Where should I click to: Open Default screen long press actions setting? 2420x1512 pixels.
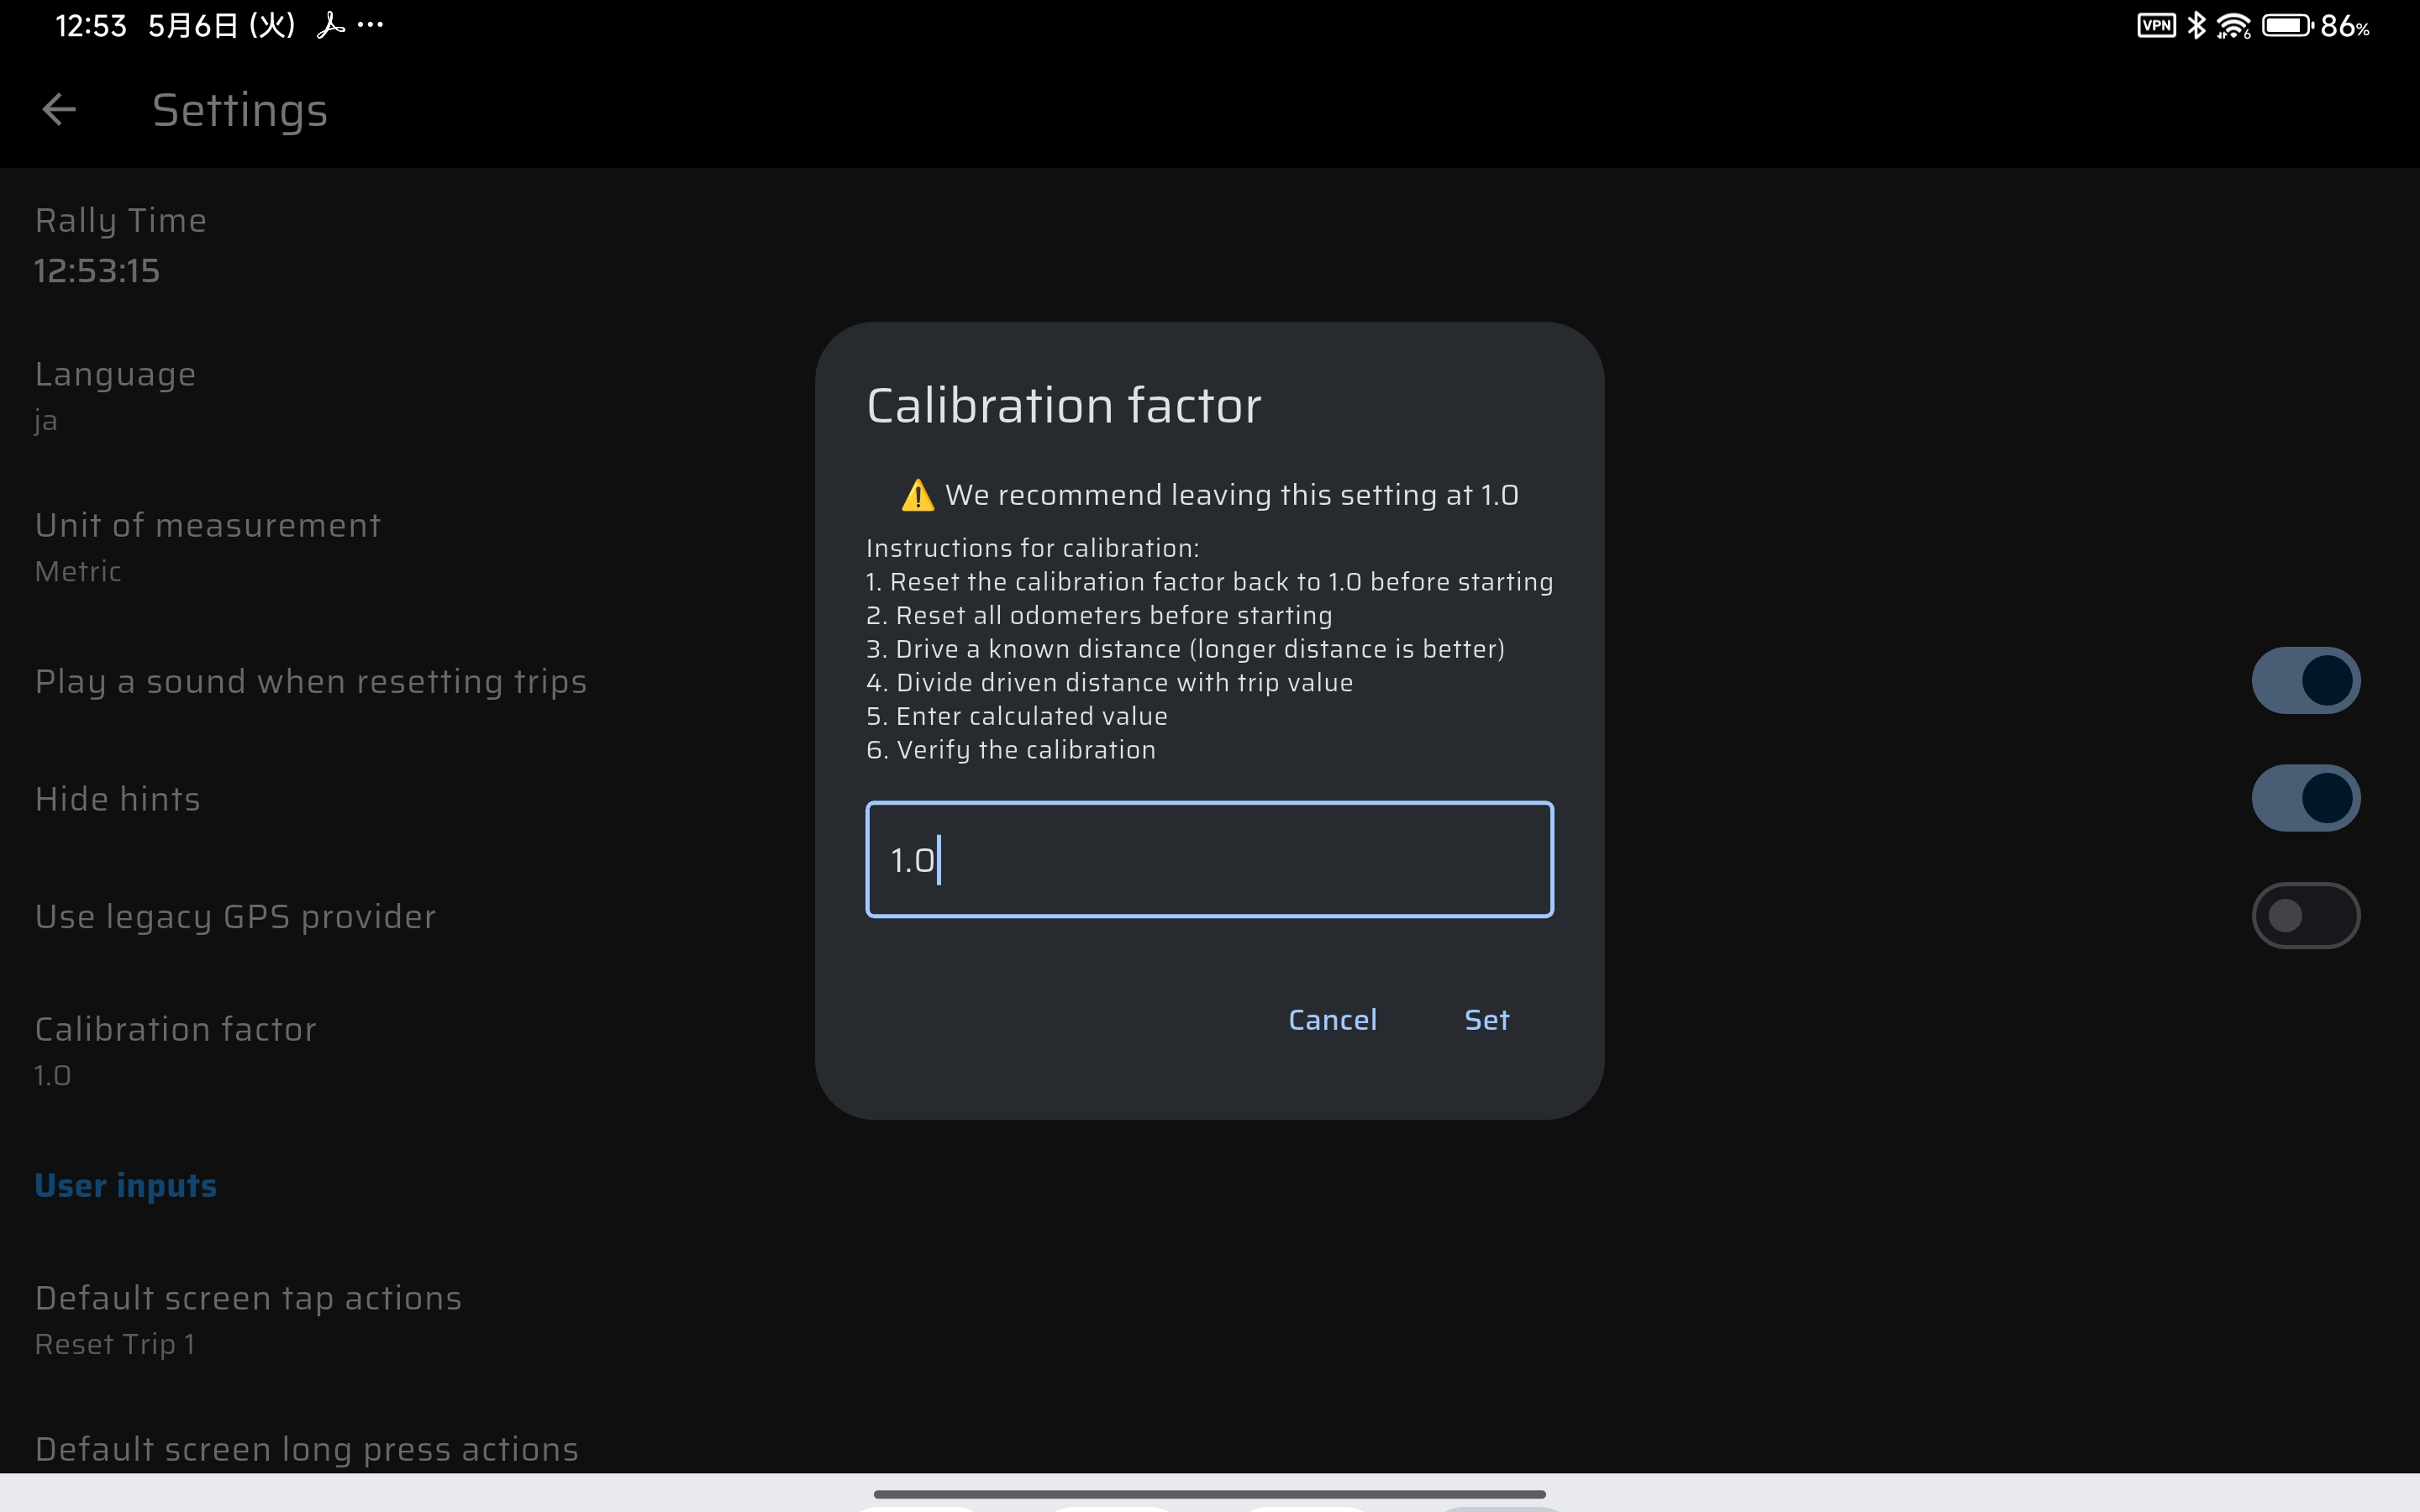click(x=306, y=1449)
